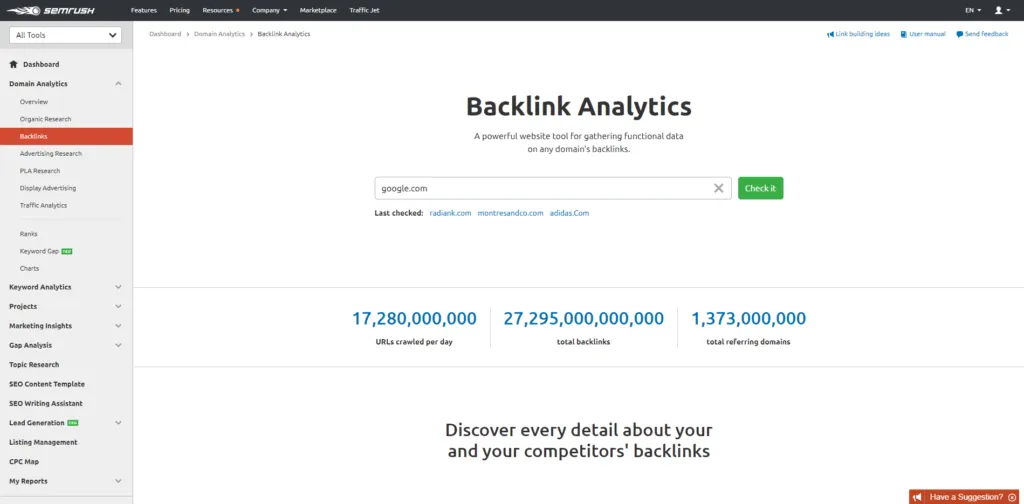The height and width of the screenshot is (504, 1024).
Task: Click the Have a Suggestion button
Action: pyautogui.click(x=966, y=497)
